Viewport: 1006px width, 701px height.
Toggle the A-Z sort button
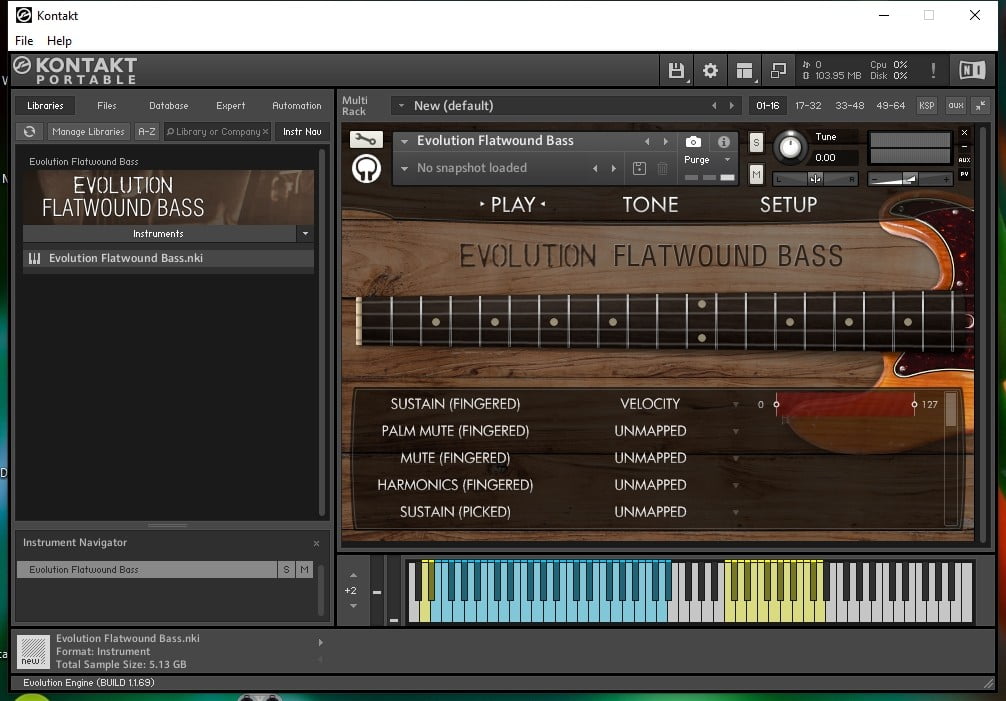tap(147, 131)
